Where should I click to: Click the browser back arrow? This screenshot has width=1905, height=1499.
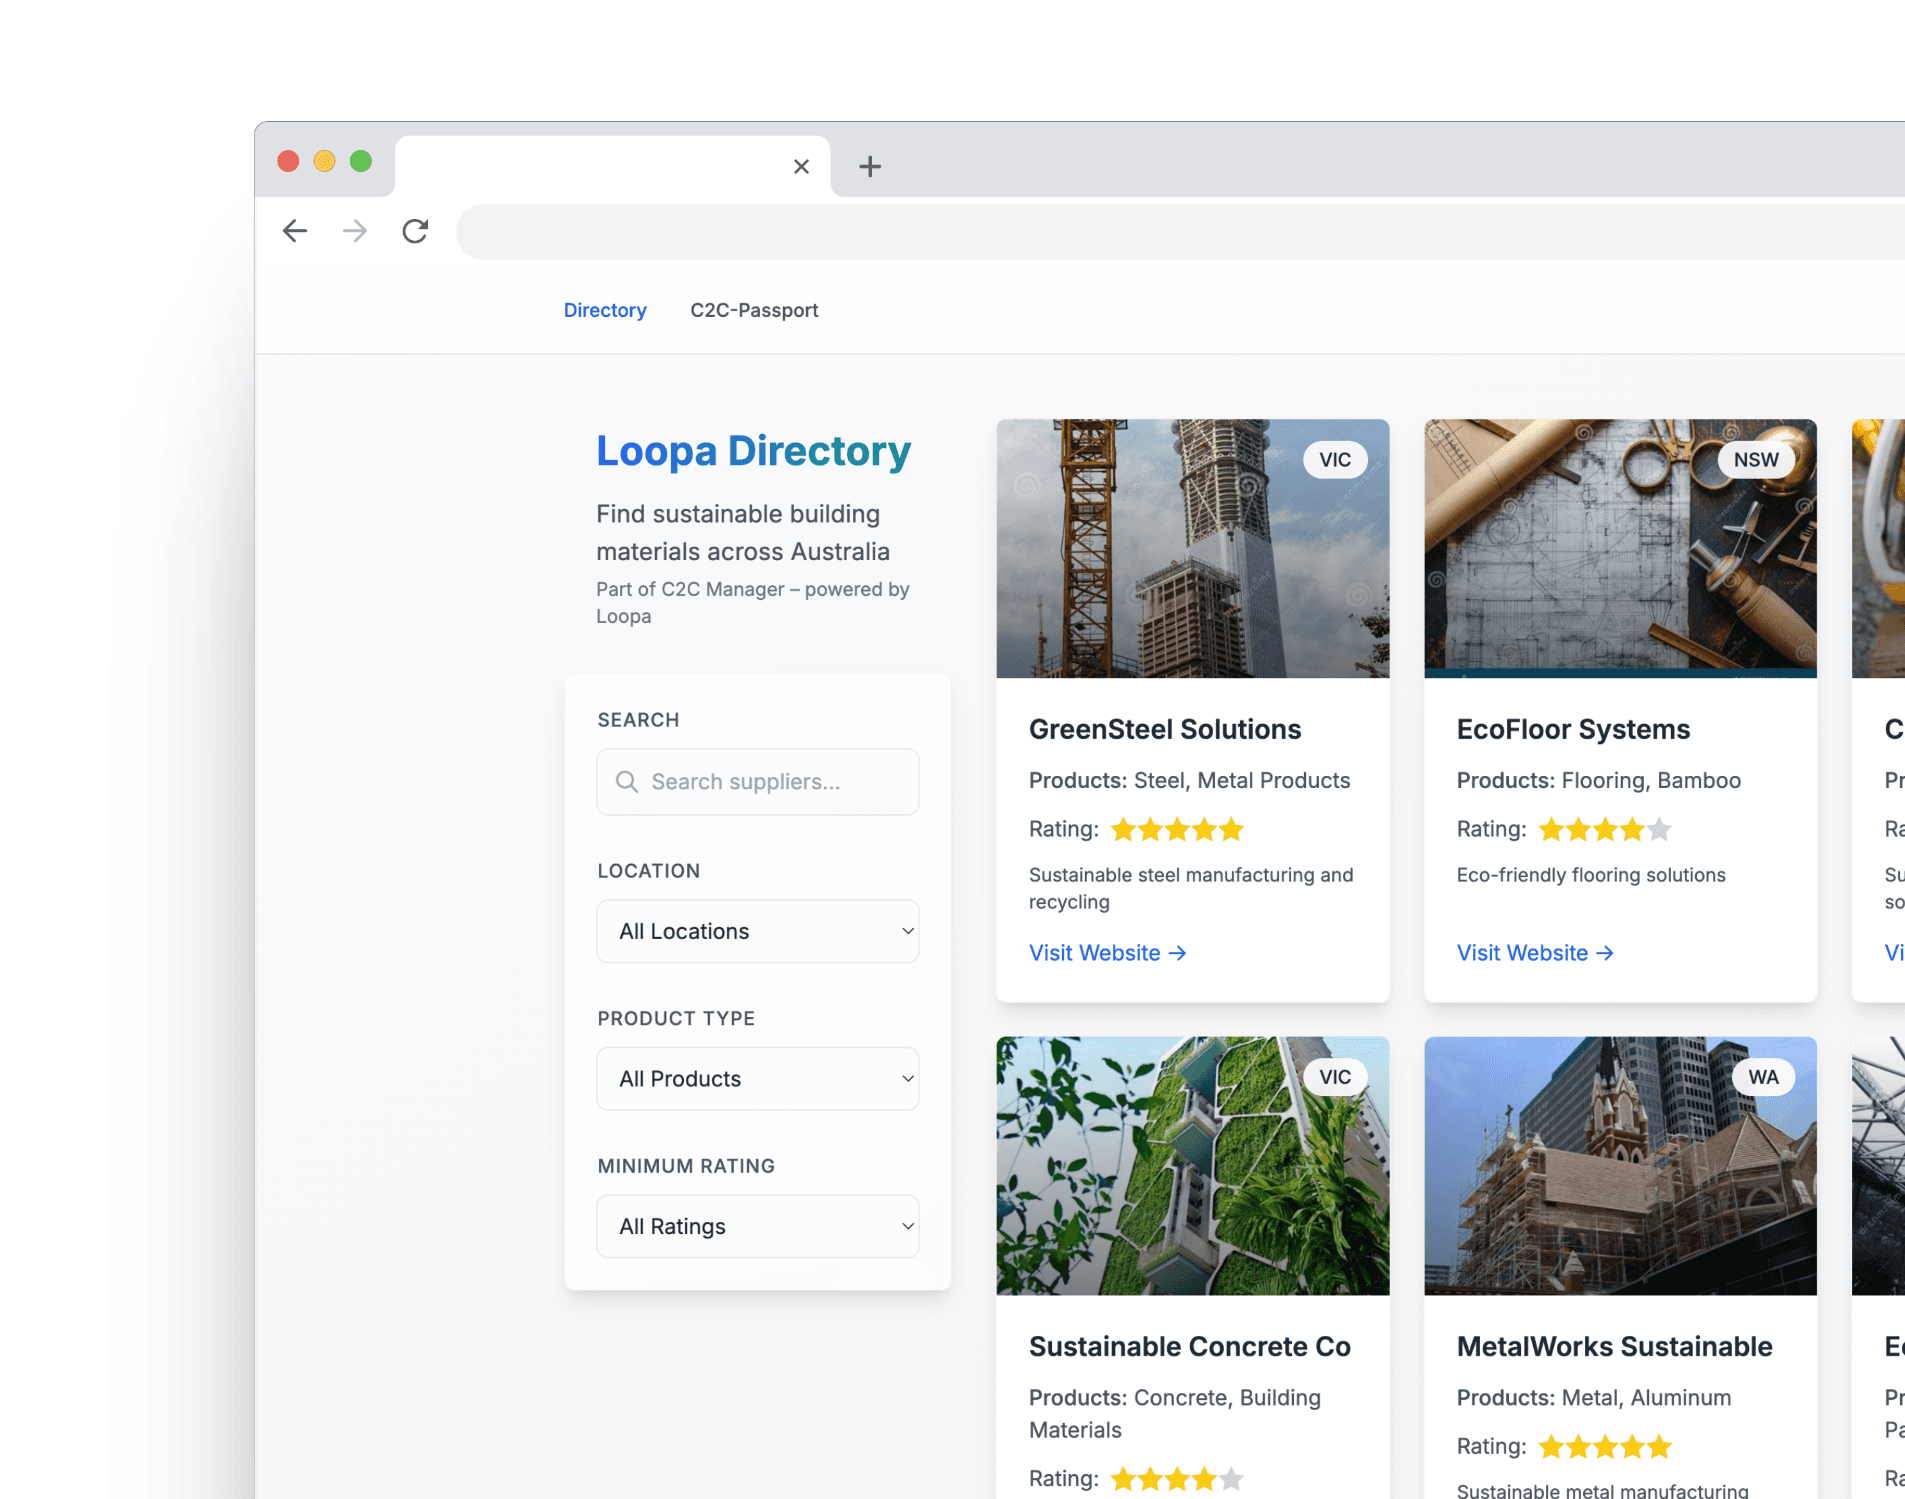point(295,232)
